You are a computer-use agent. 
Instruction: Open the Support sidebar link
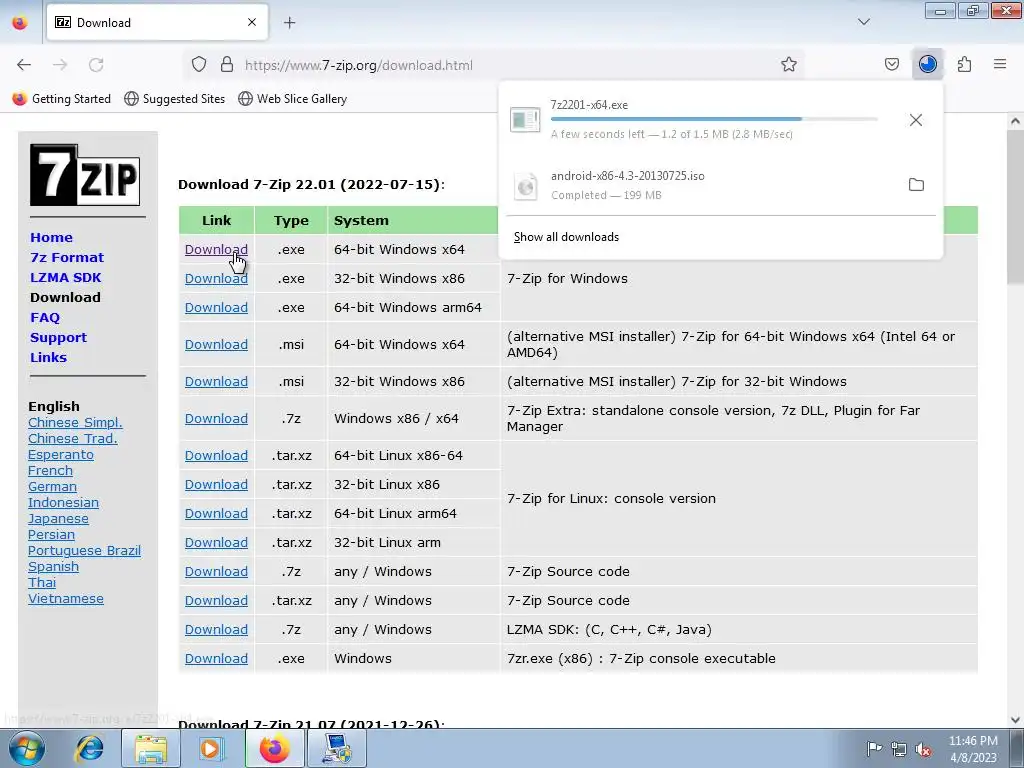[x=58, y=338]
